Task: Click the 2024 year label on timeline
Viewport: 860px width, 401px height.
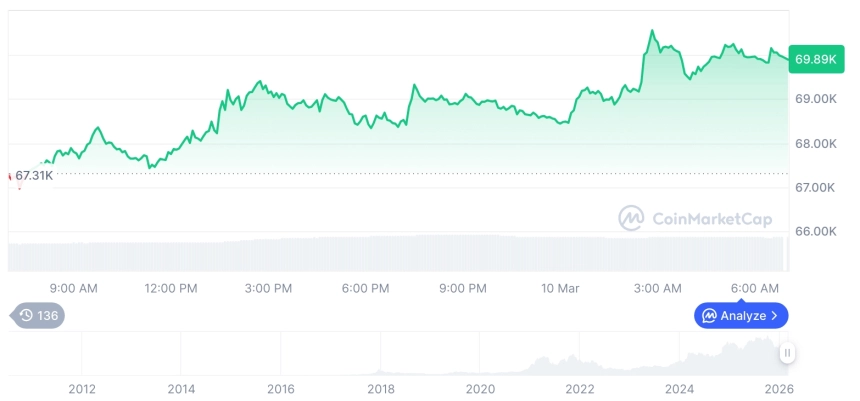Action: 680,389
